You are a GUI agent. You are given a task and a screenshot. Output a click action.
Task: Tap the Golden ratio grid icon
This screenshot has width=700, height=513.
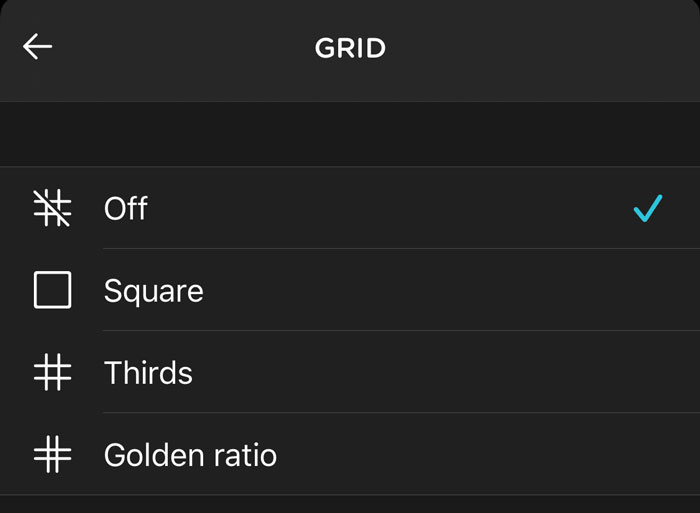tap(52, 455)
